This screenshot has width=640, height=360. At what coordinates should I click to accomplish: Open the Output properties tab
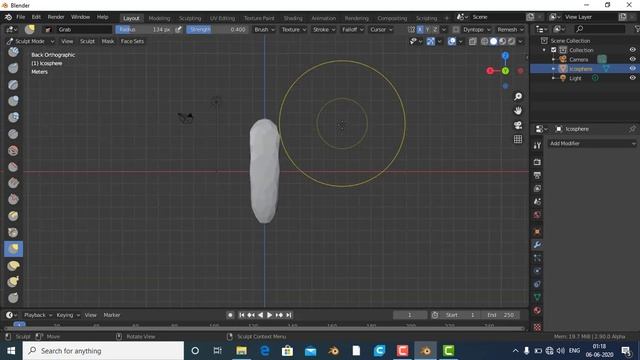tap(537, 176)
